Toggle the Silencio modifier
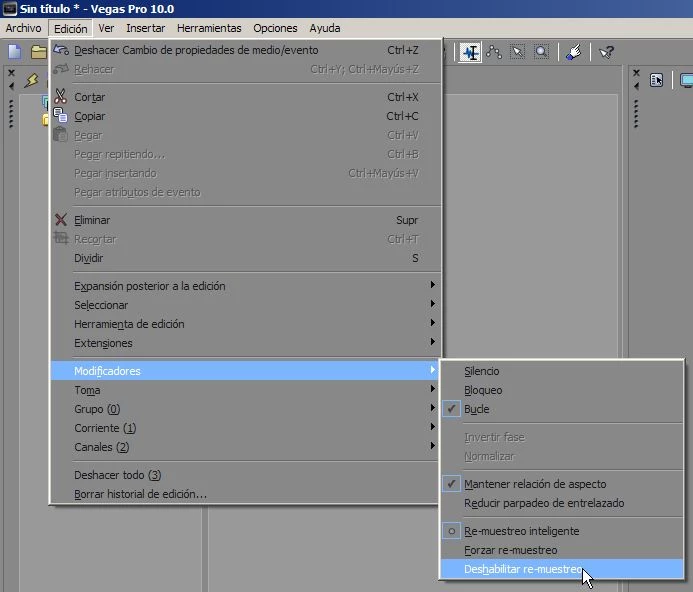Screen dimensions: 693x592 pyautogui.click(x=562, y=371)
